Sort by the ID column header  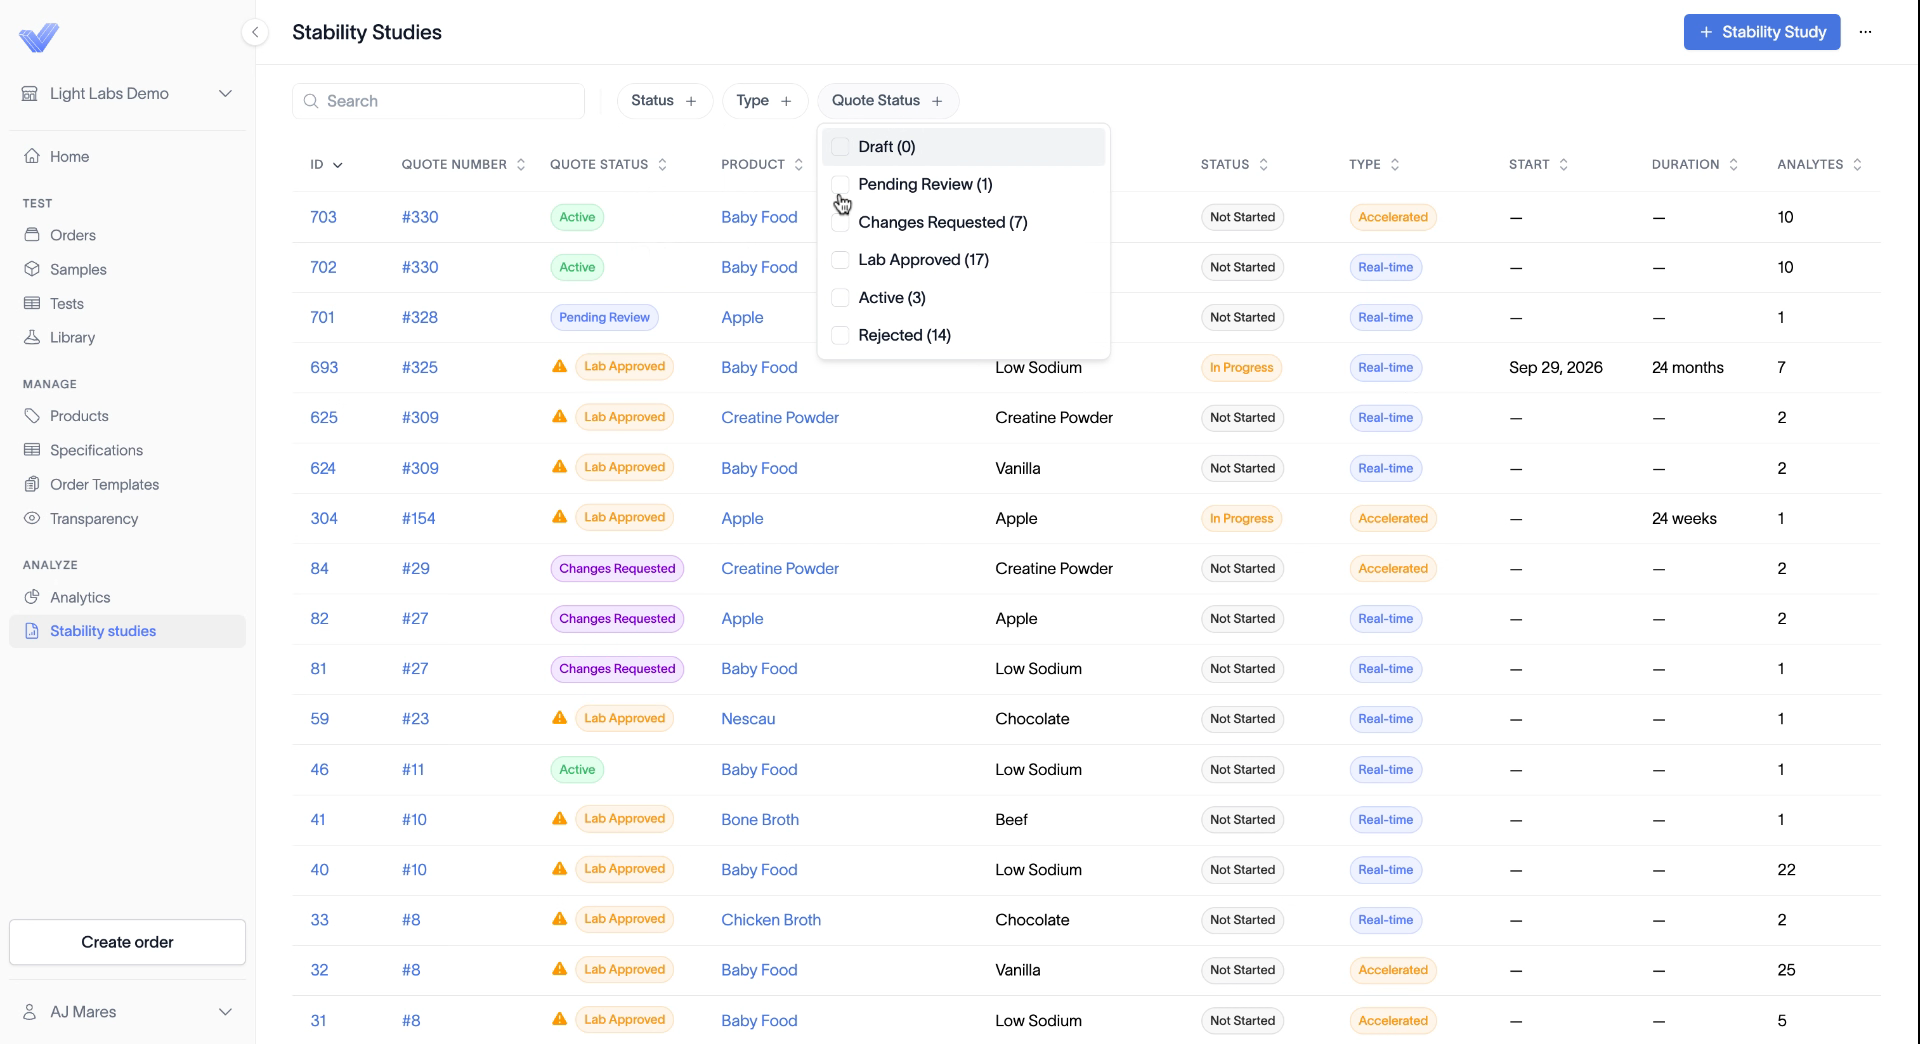(326, 164)
